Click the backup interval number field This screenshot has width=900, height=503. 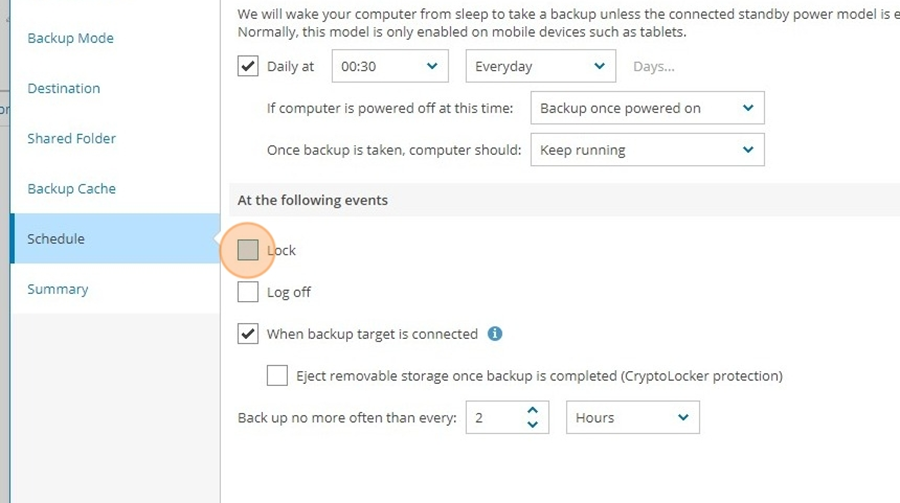pos(495,417)
